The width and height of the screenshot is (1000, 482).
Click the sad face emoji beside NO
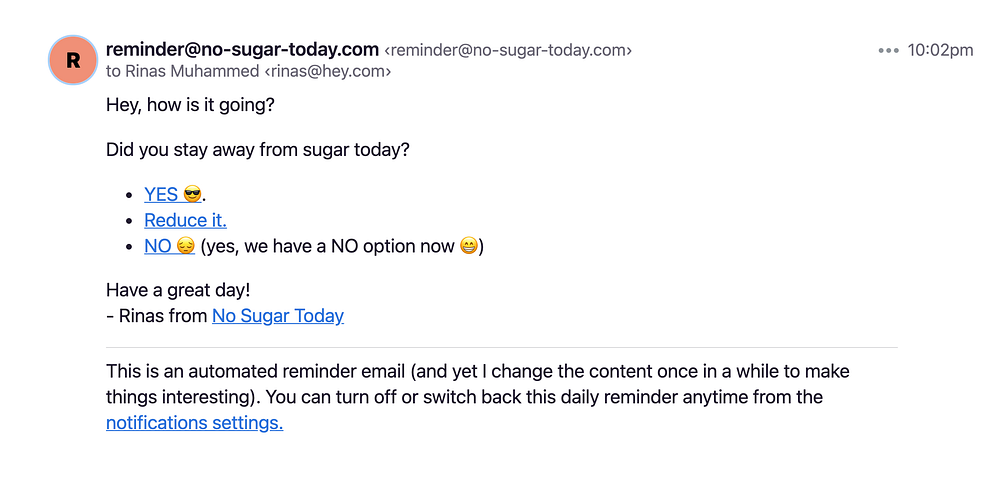(185, 246)
